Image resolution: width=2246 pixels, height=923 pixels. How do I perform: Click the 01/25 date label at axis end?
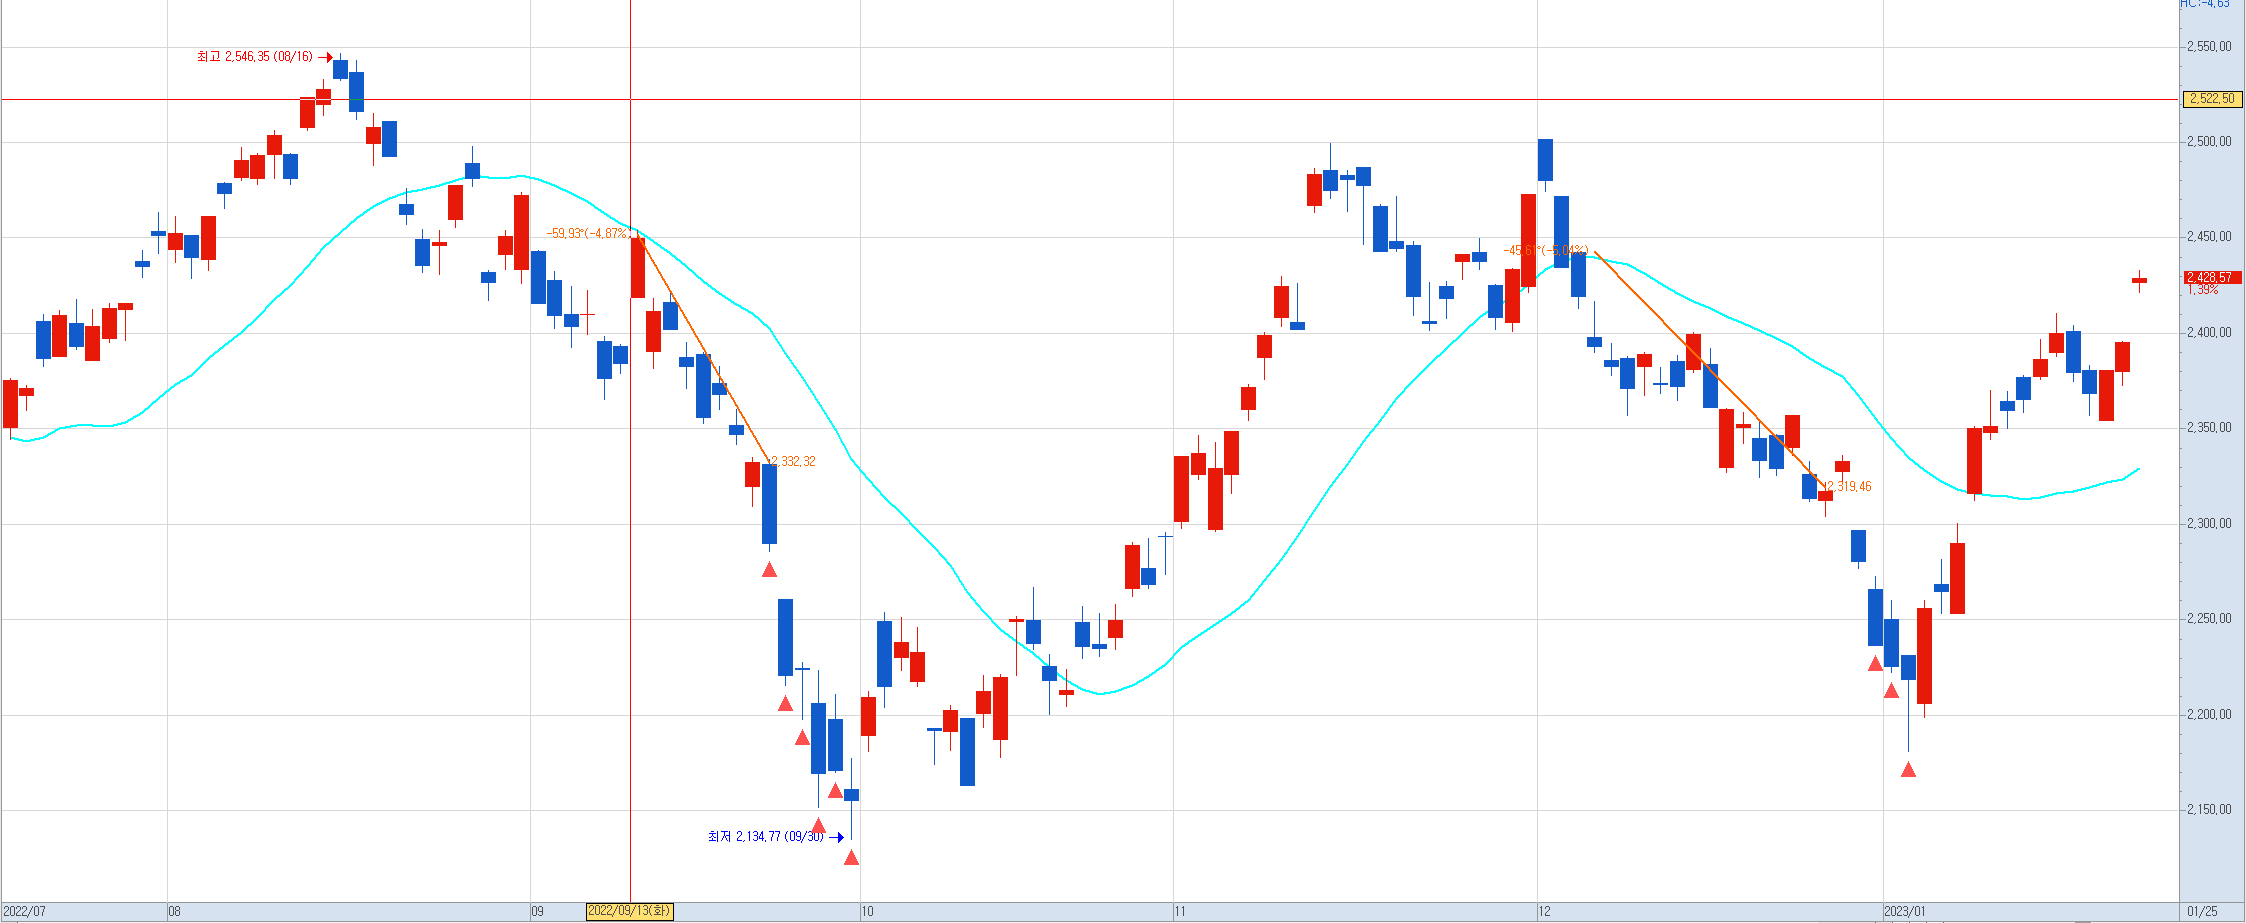2202,912
